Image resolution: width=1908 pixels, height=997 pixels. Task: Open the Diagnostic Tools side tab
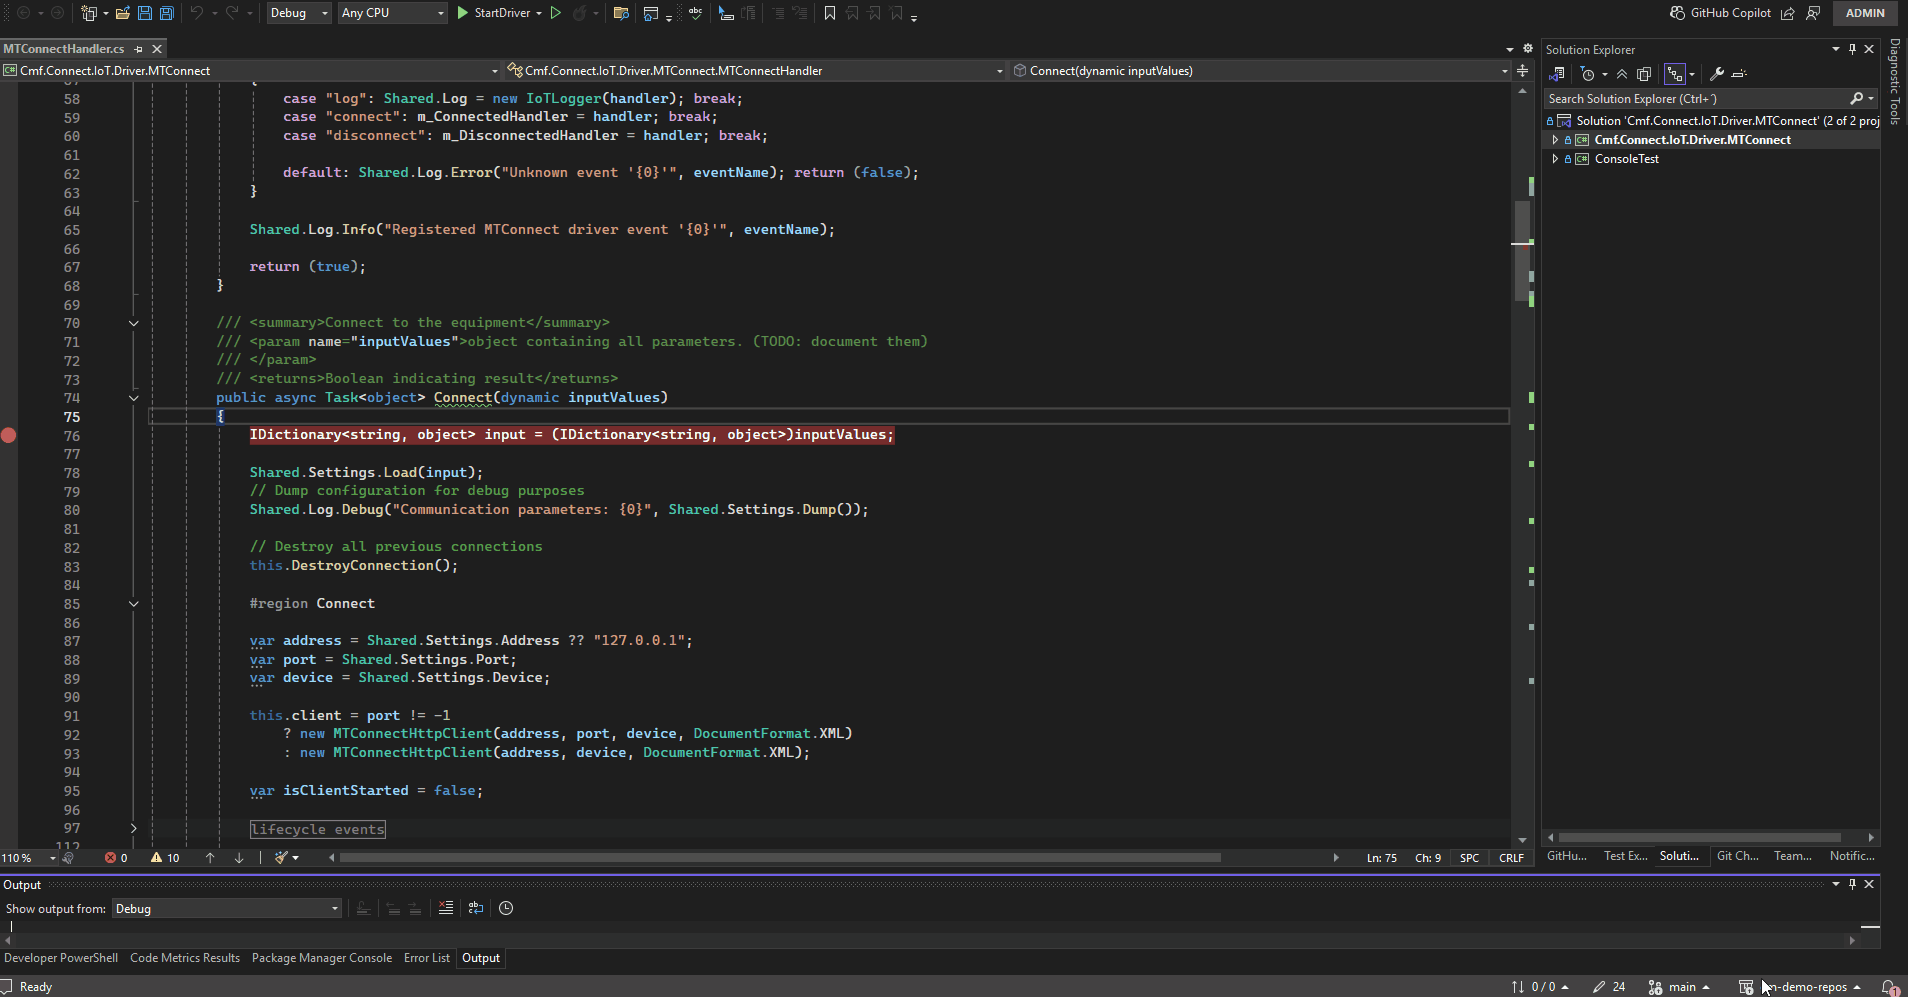(x=1894, y=81)
